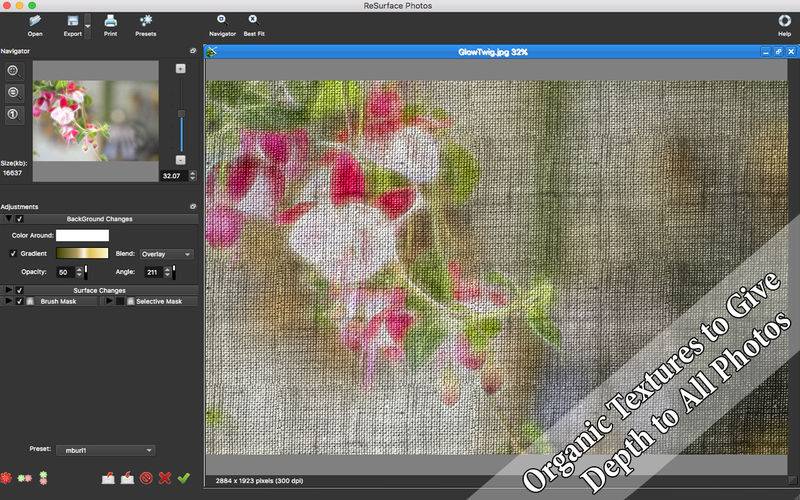Open the Preset mburl1 dropdown
The image size is (800, 500).
tap(105, 451)
